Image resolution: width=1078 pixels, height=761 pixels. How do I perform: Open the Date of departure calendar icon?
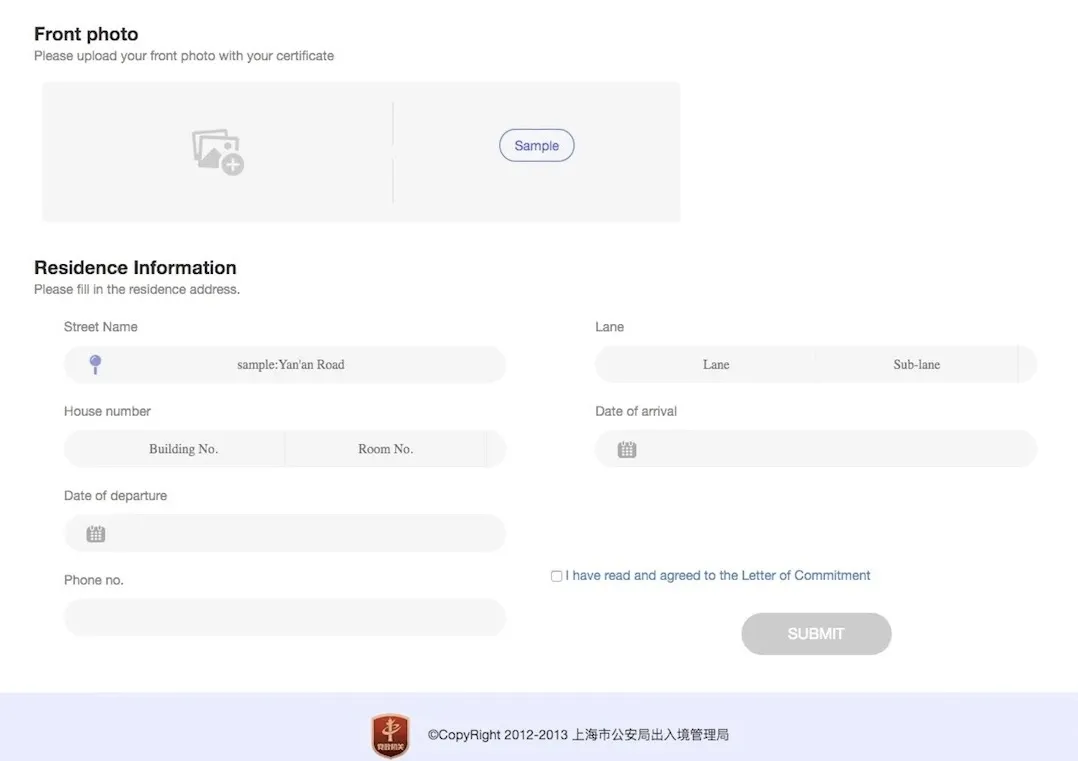point(96,534)
